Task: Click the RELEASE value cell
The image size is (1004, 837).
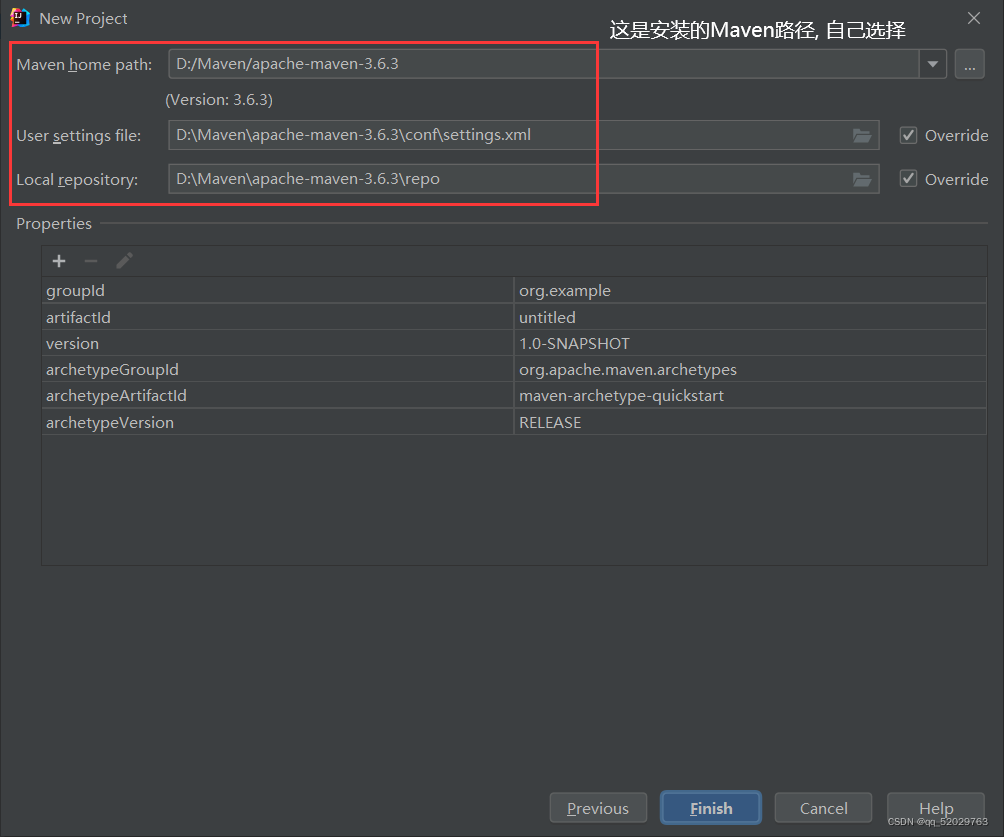Action: click(x=750, y=422)
